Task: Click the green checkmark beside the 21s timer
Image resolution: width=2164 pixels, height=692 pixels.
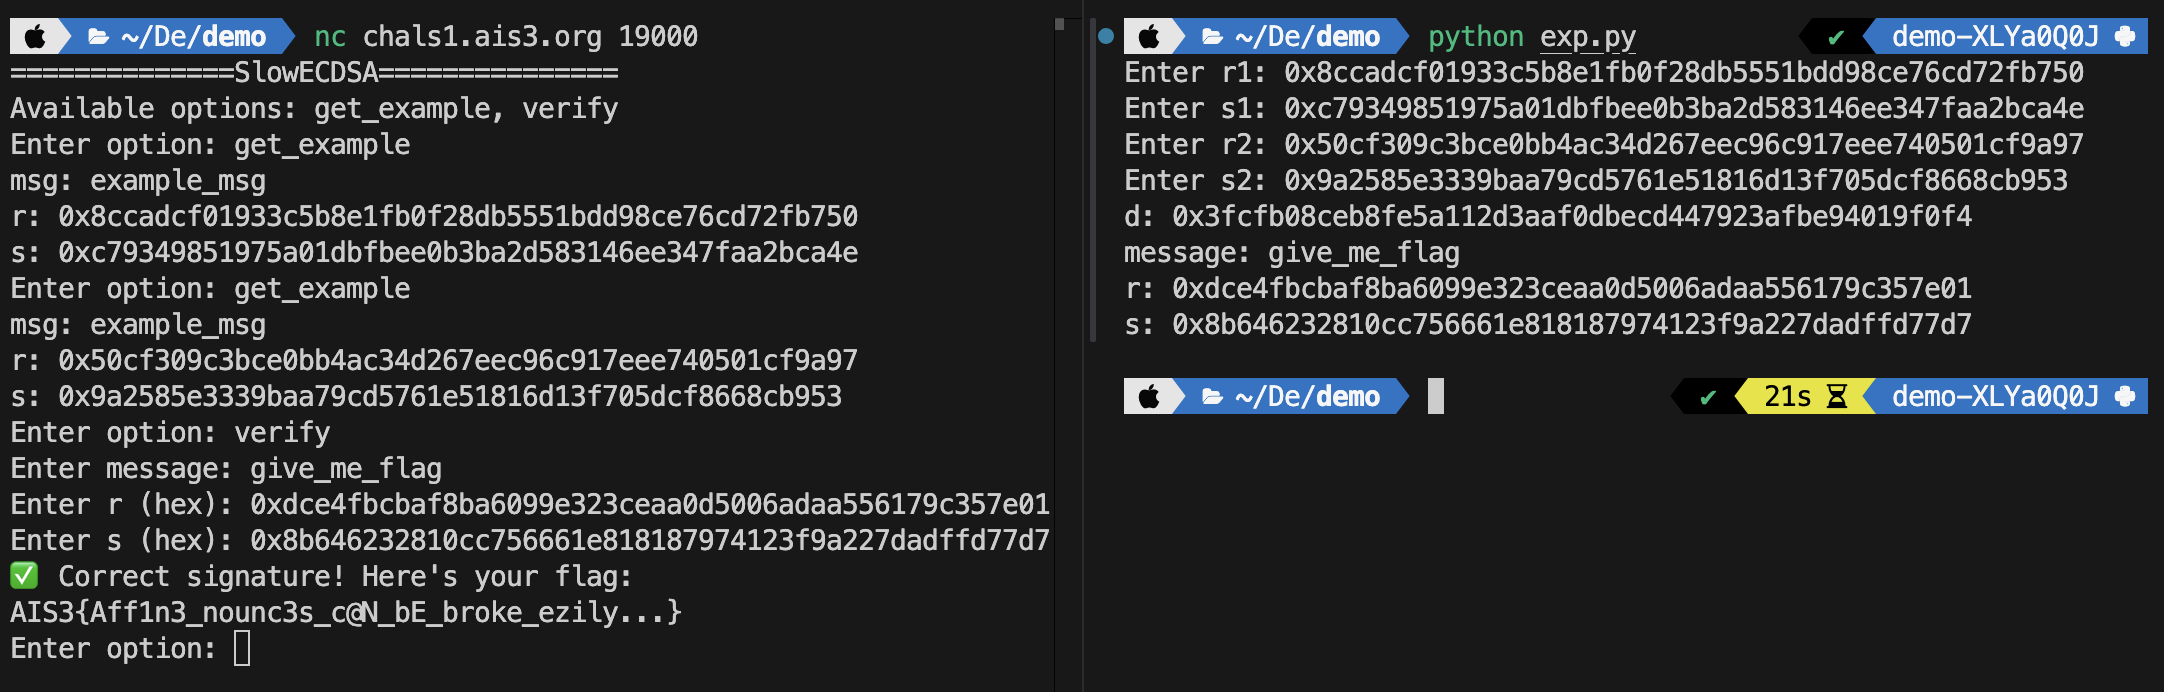Action: (x=1708, y=398)
